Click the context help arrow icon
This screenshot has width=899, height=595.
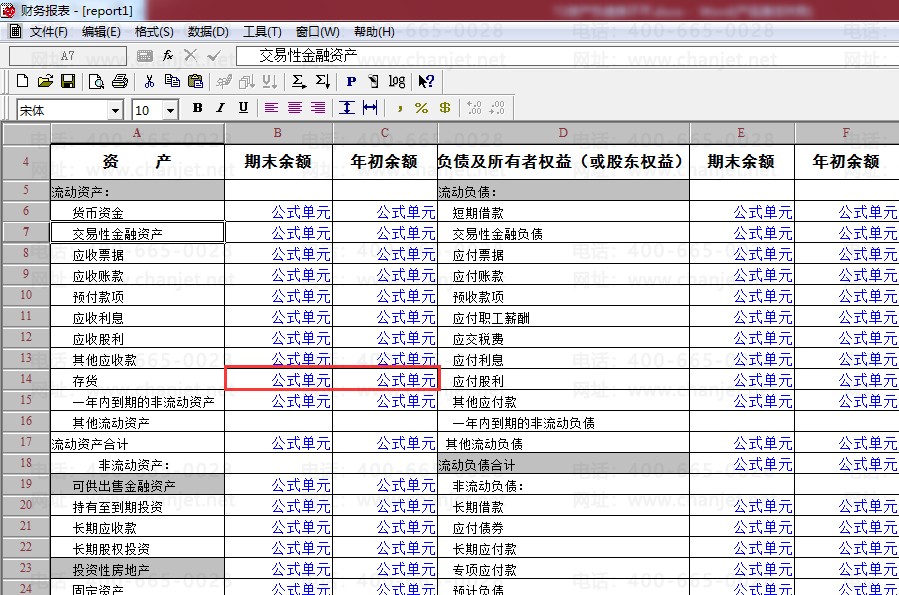(x=426, y=81)
